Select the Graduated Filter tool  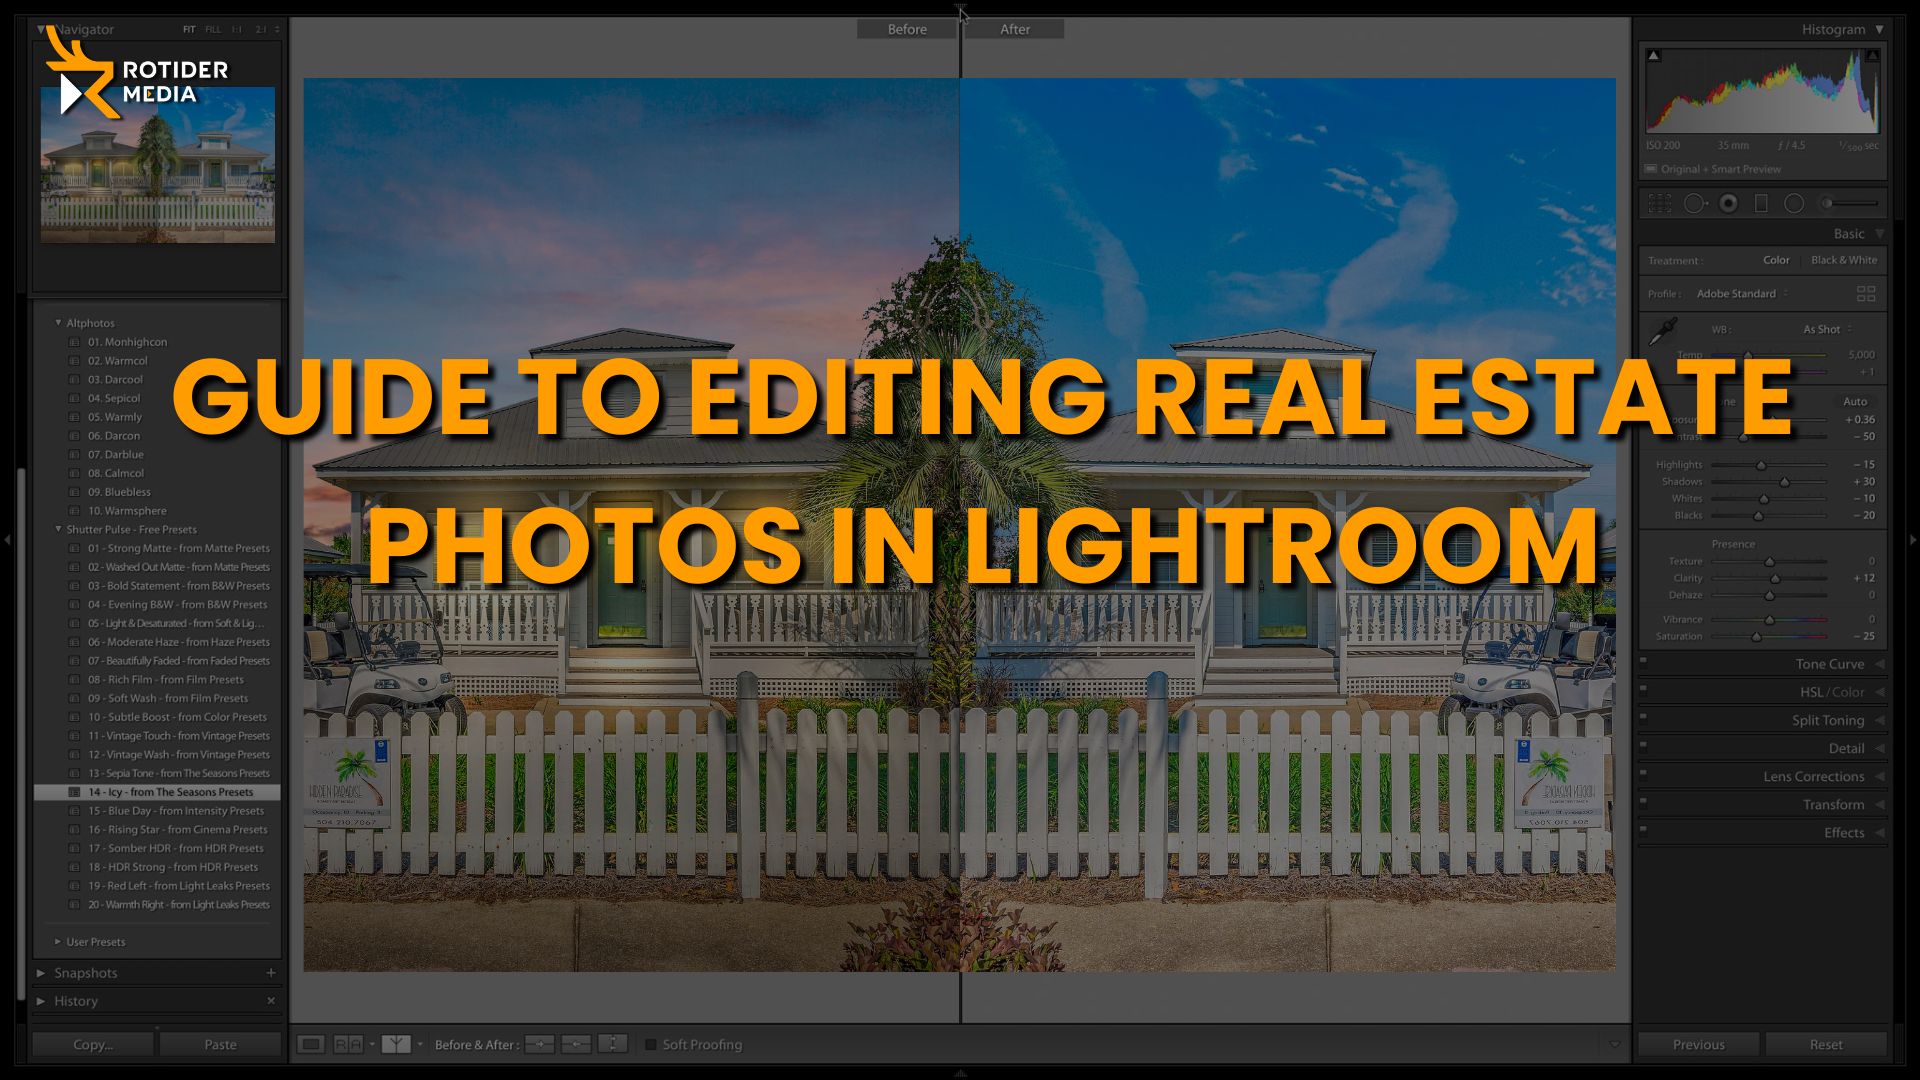coord(1761,203)
